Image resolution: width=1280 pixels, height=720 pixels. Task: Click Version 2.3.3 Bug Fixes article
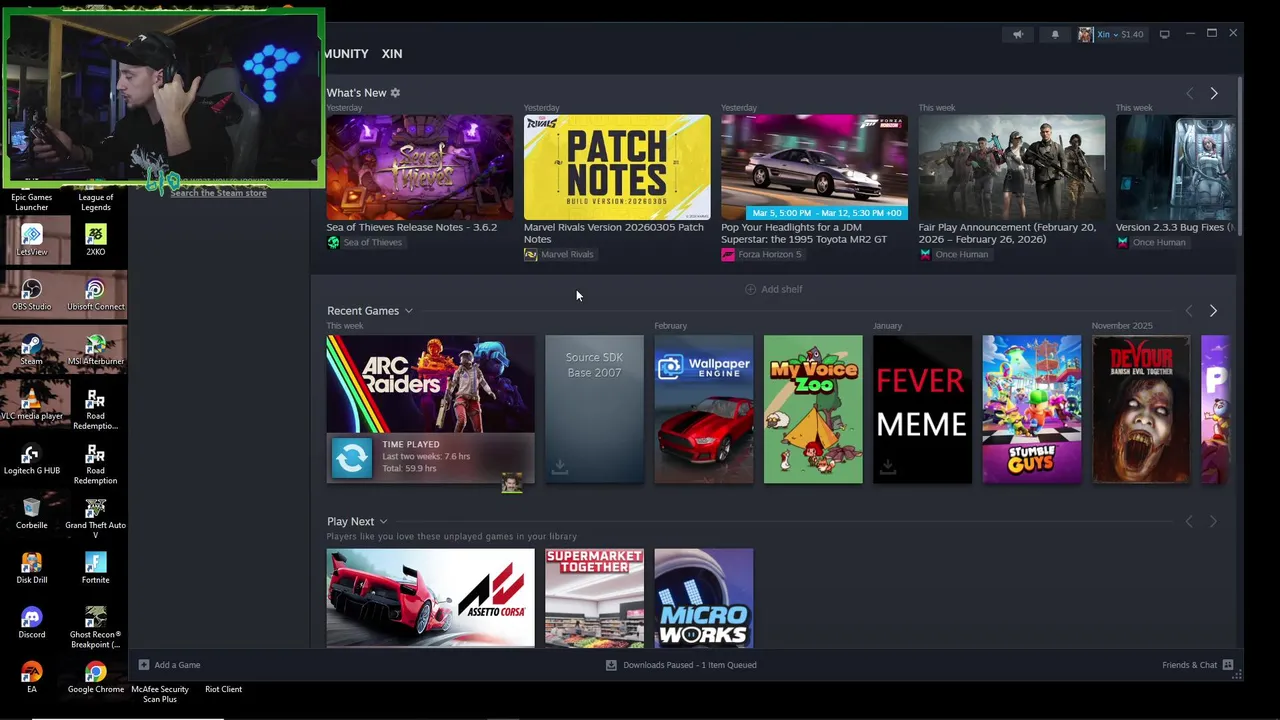pos(1175,227)
